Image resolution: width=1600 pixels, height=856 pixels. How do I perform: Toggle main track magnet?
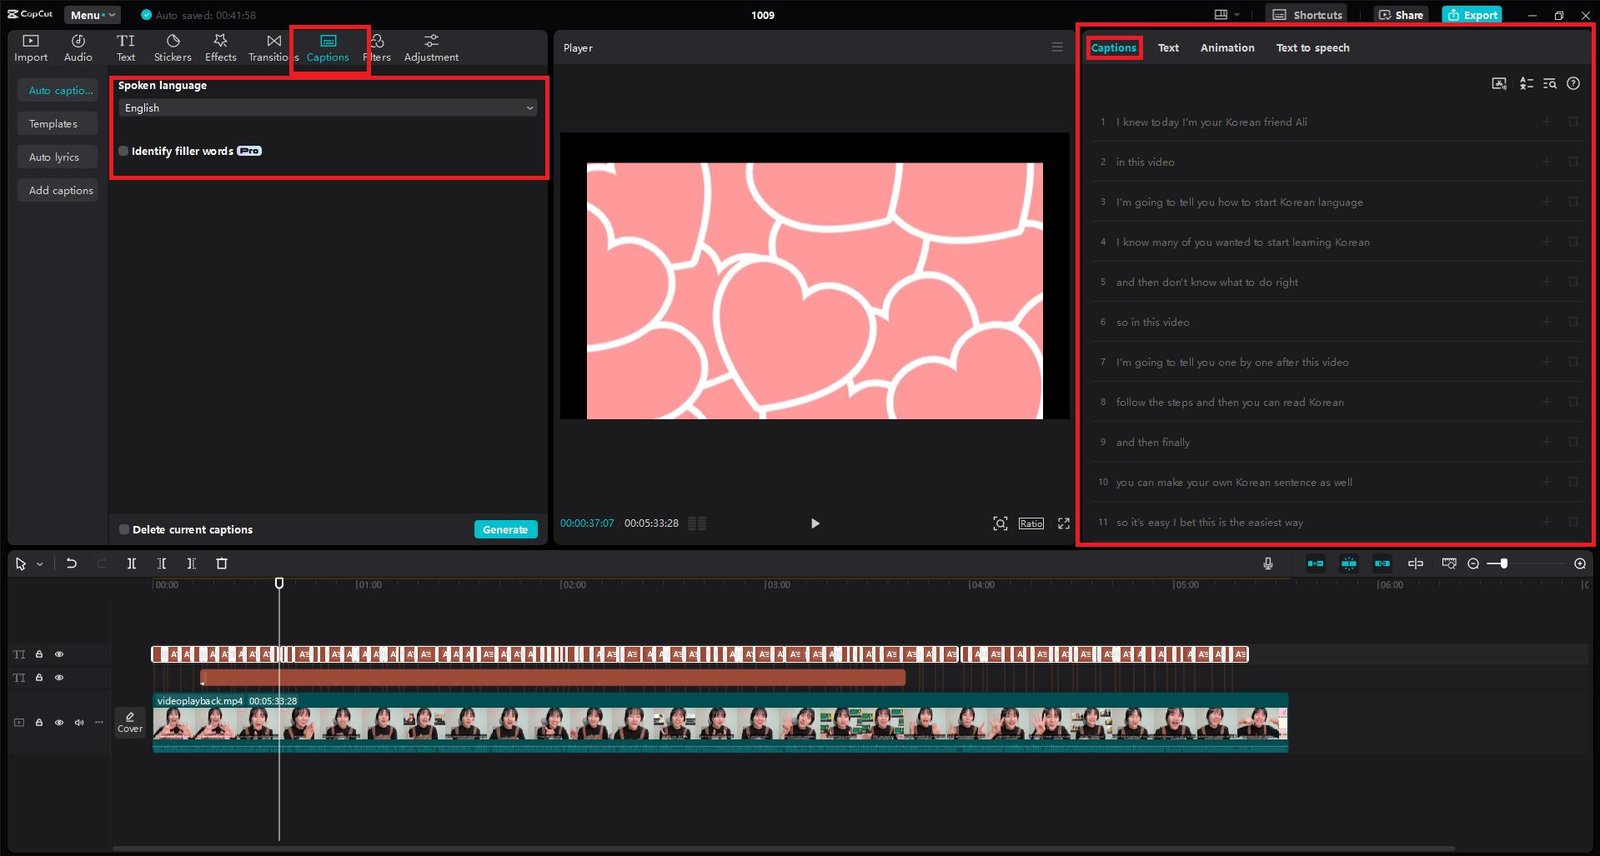point(1315,564)
